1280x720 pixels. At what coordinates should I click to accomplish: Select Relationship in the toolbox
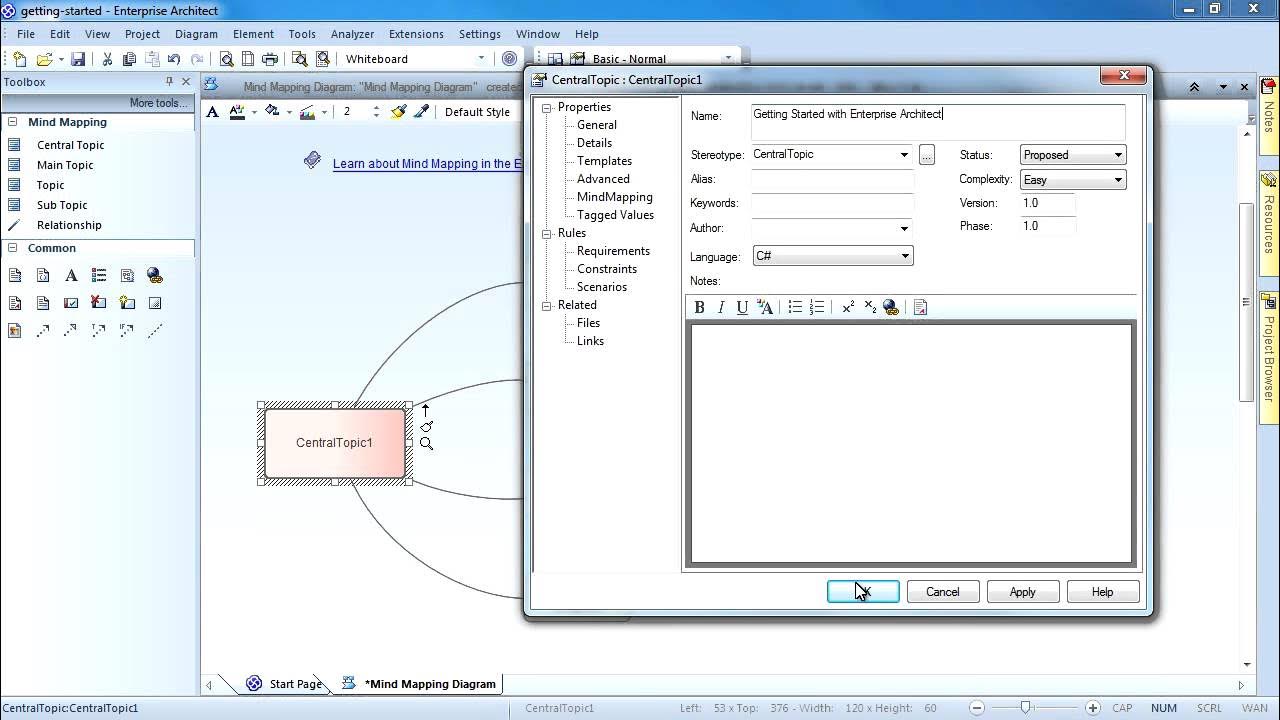(x=69, y=225)
